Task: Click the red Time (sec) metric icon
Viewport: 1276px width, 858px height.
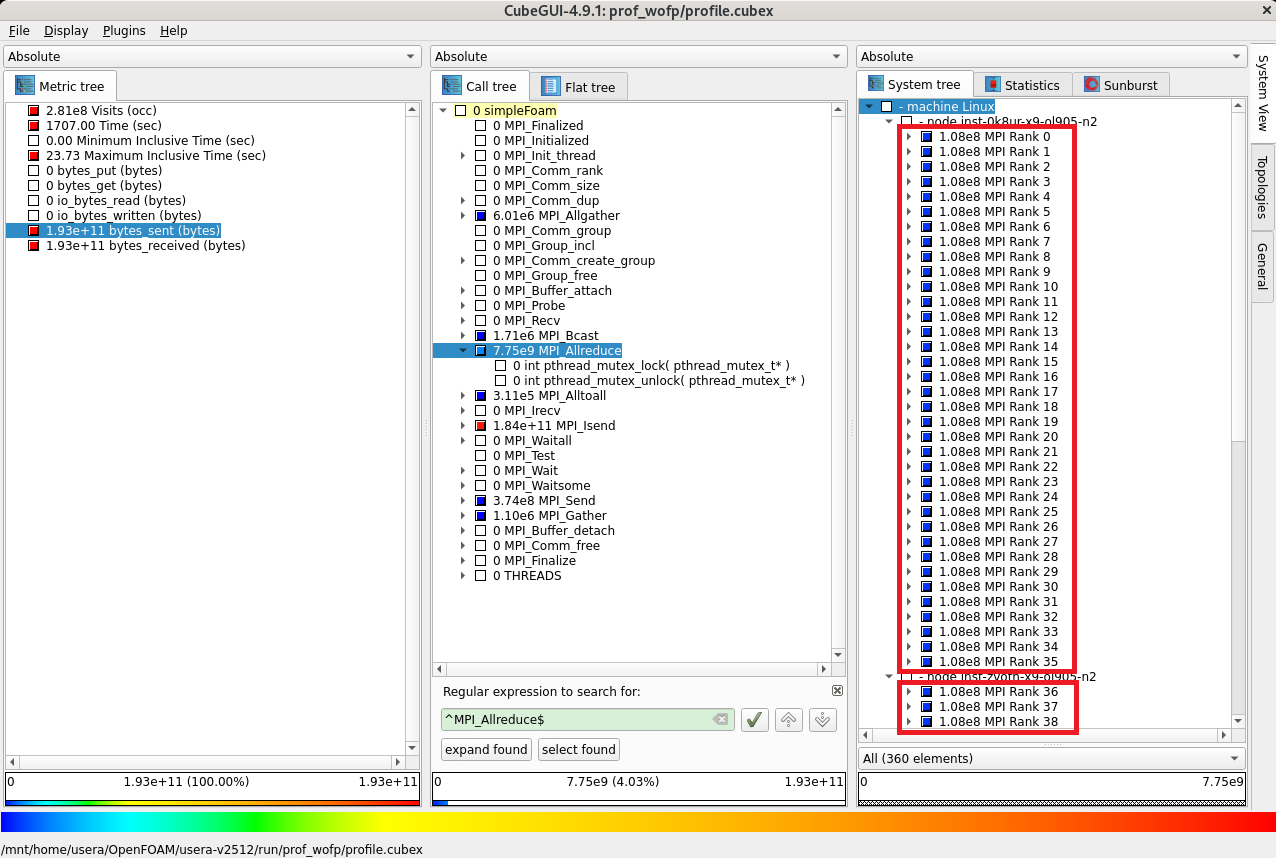Action: pos(34,126)
